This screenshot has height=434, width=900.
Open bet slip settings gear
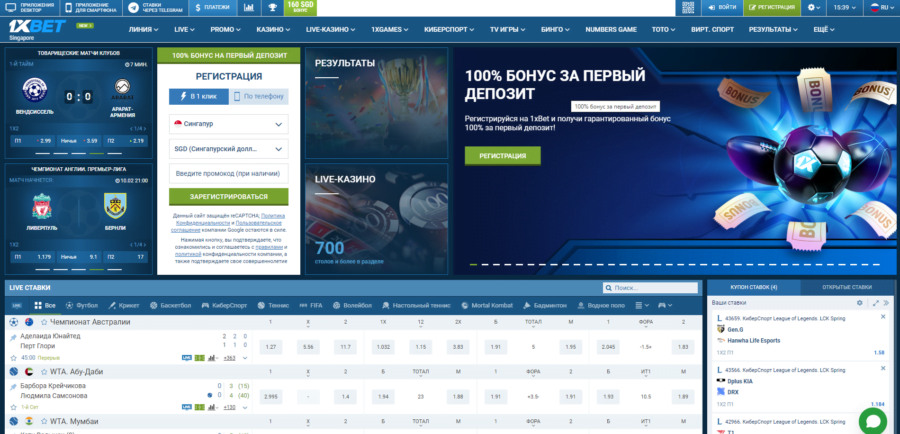859,303
